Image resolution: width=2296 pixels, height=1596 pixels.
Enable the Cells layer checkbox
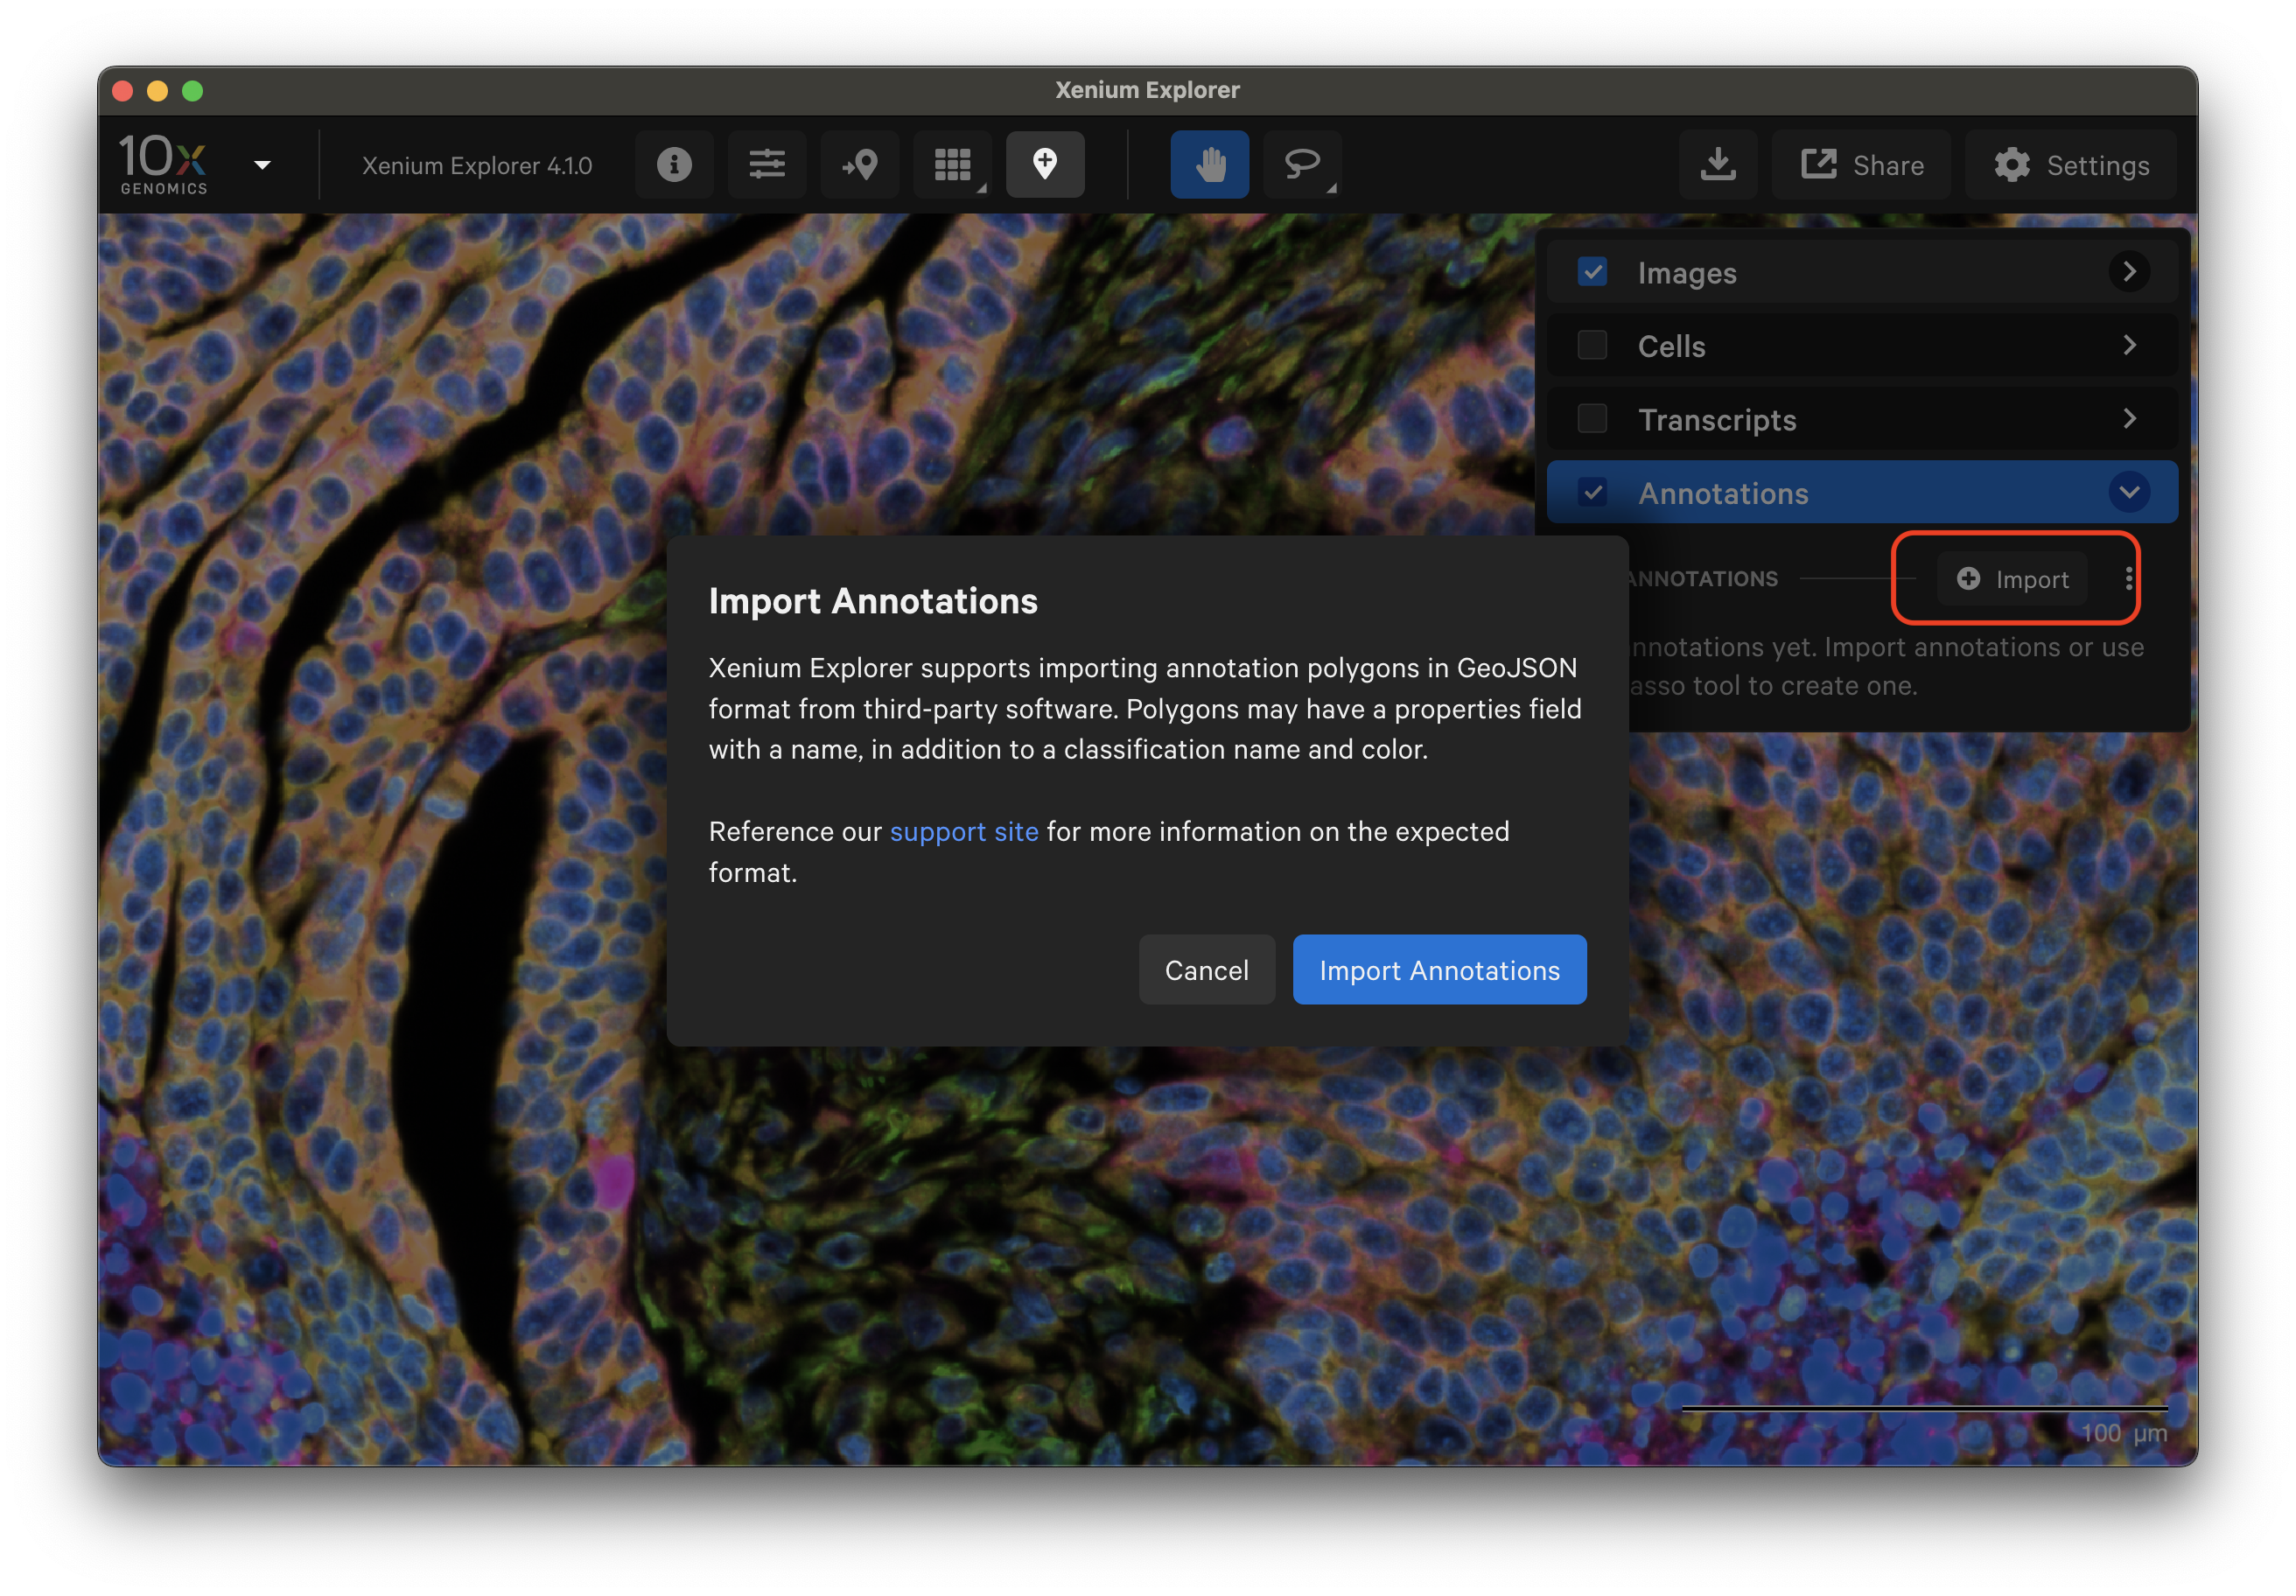point(1592,345)
